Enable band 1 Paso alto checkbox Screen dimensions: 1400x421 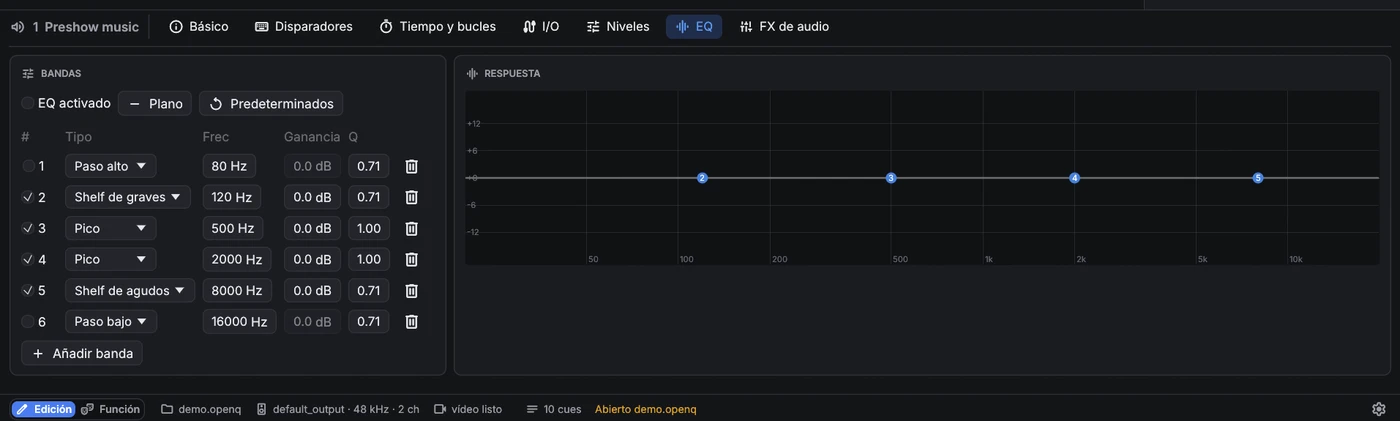(28, 166)
